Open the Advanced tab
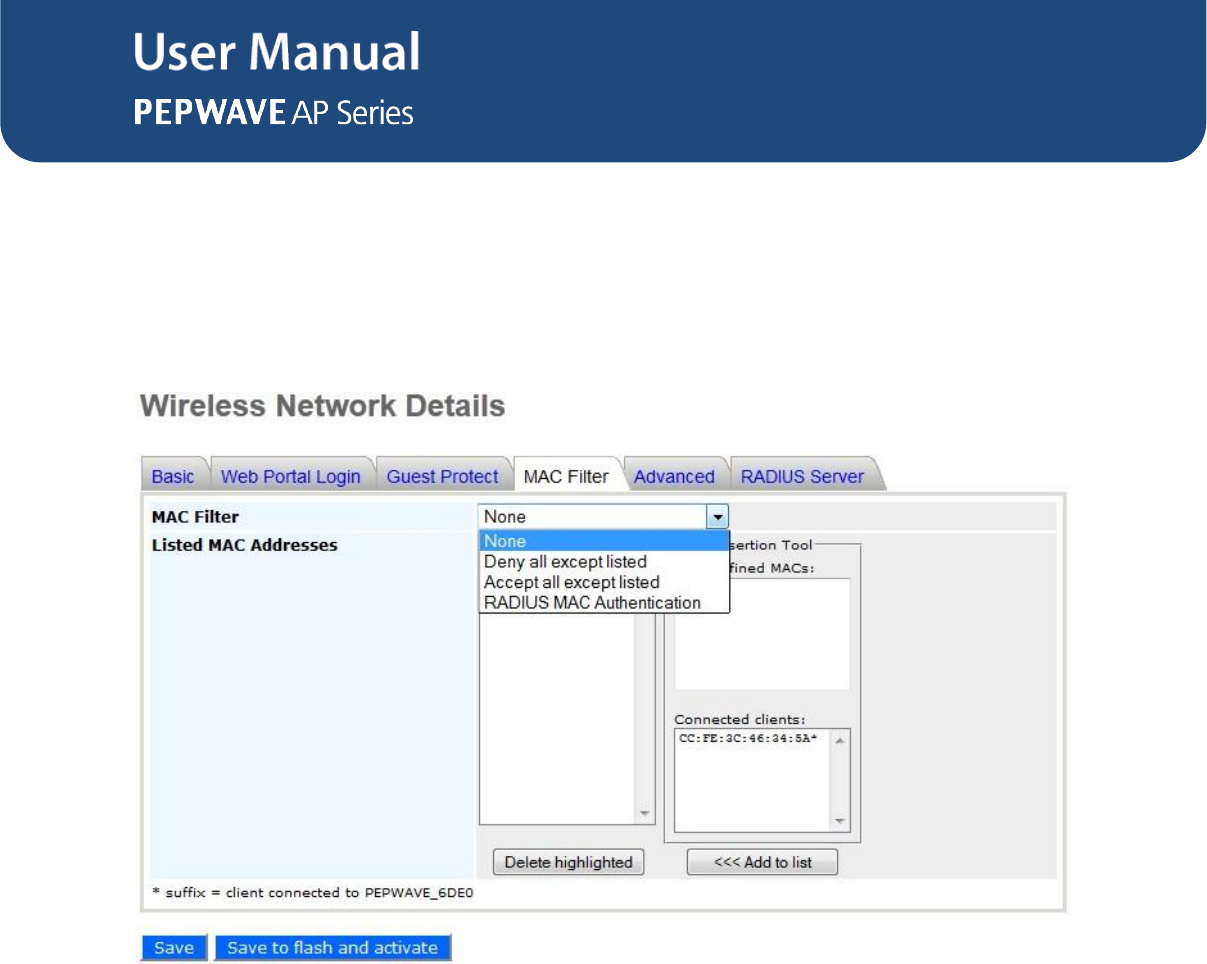Screen dimensions: 1207x964 coord(674,476)
